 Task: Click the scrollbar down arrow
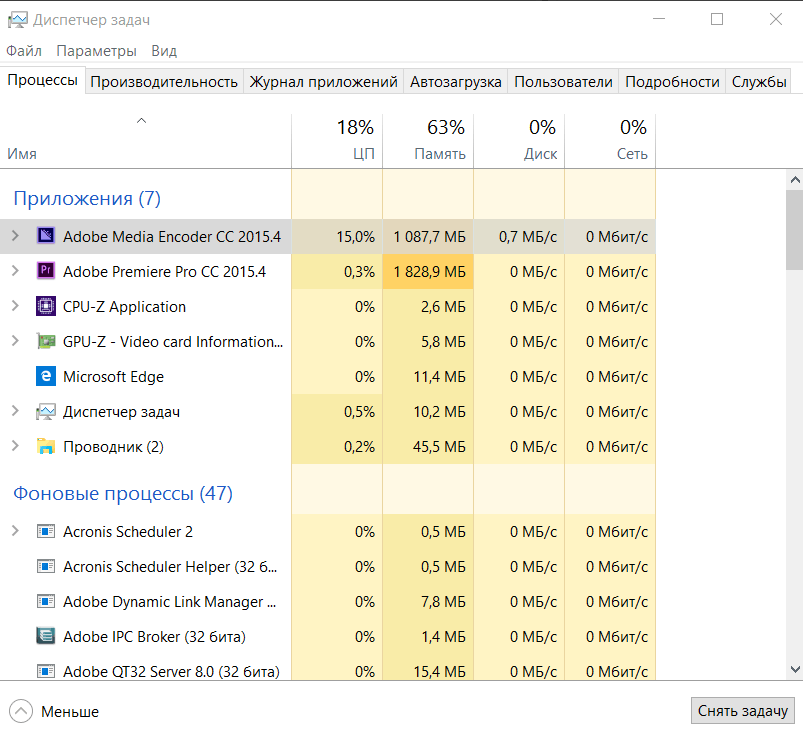tap(795, 669)
